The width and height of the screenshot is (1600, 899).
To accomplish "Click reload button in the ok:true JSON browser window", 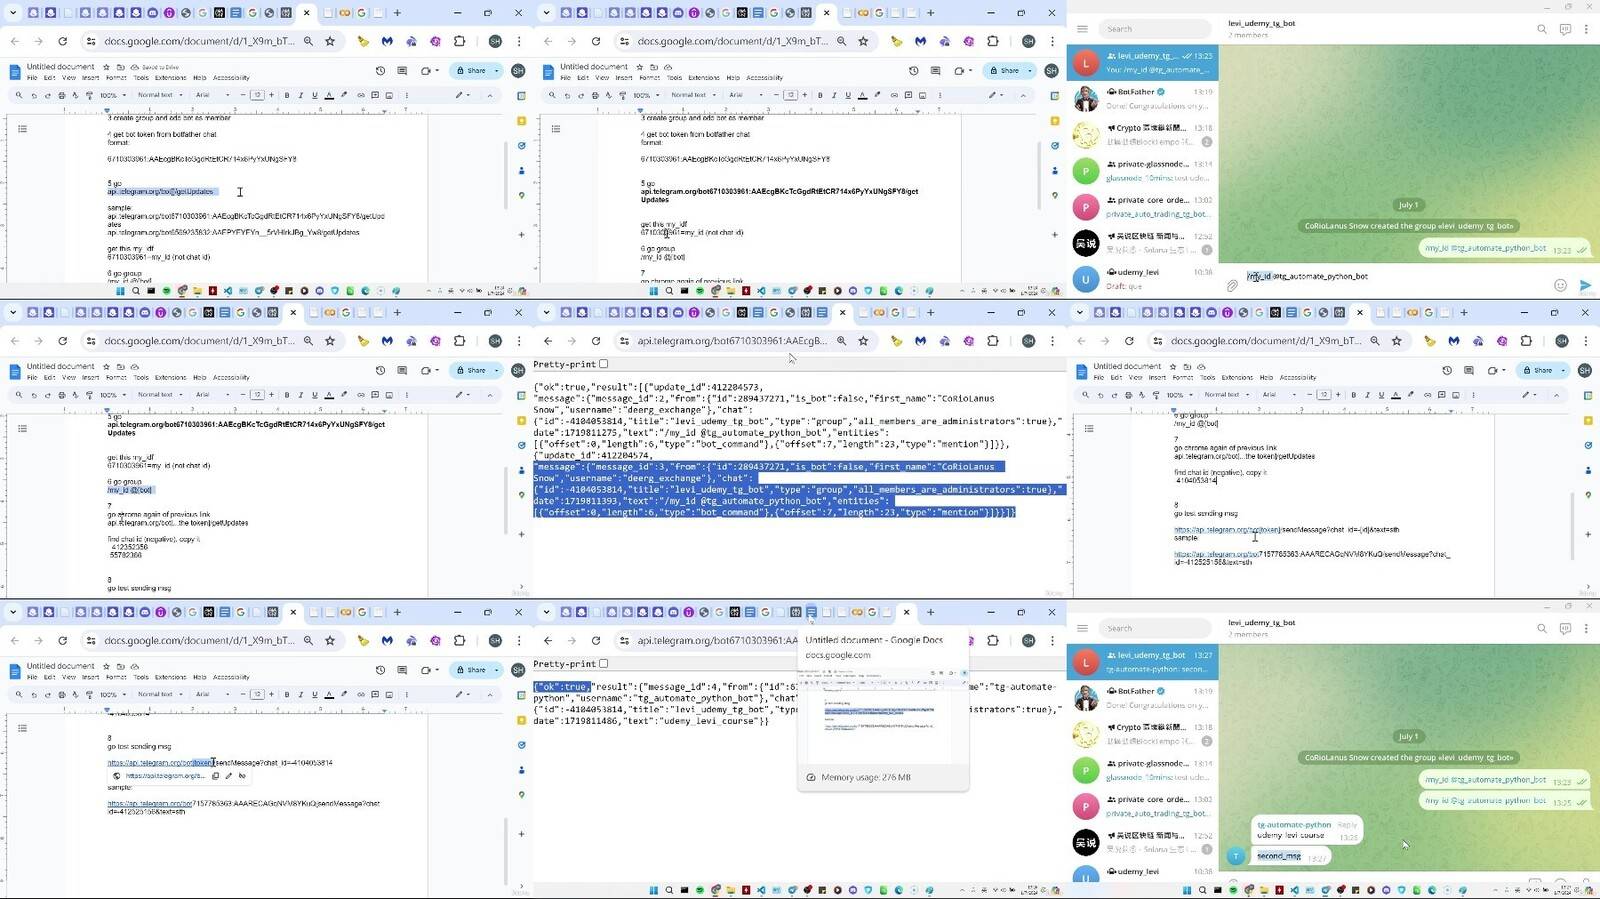I will pyautogui.click(x=596, y=640).
